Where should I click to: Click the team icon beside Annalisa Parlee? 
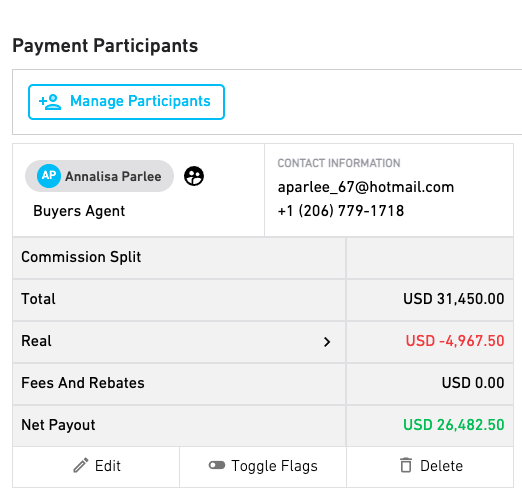click(x=194, y=176)
